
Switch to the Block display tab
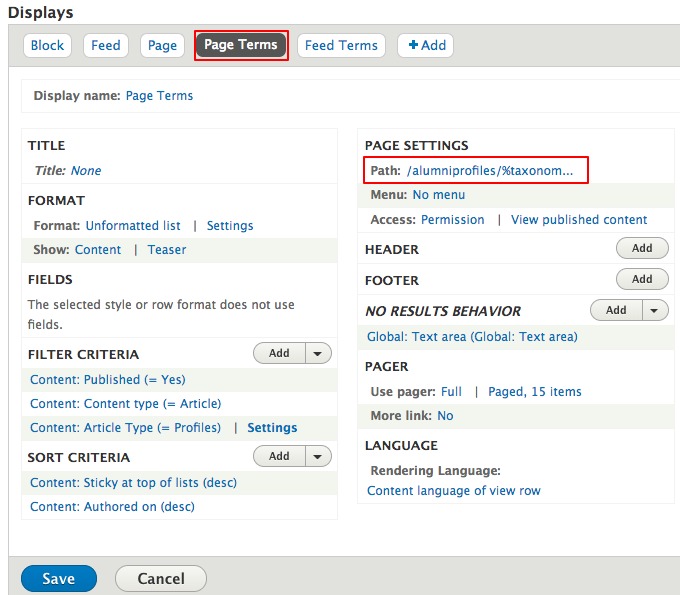[47, 45]
